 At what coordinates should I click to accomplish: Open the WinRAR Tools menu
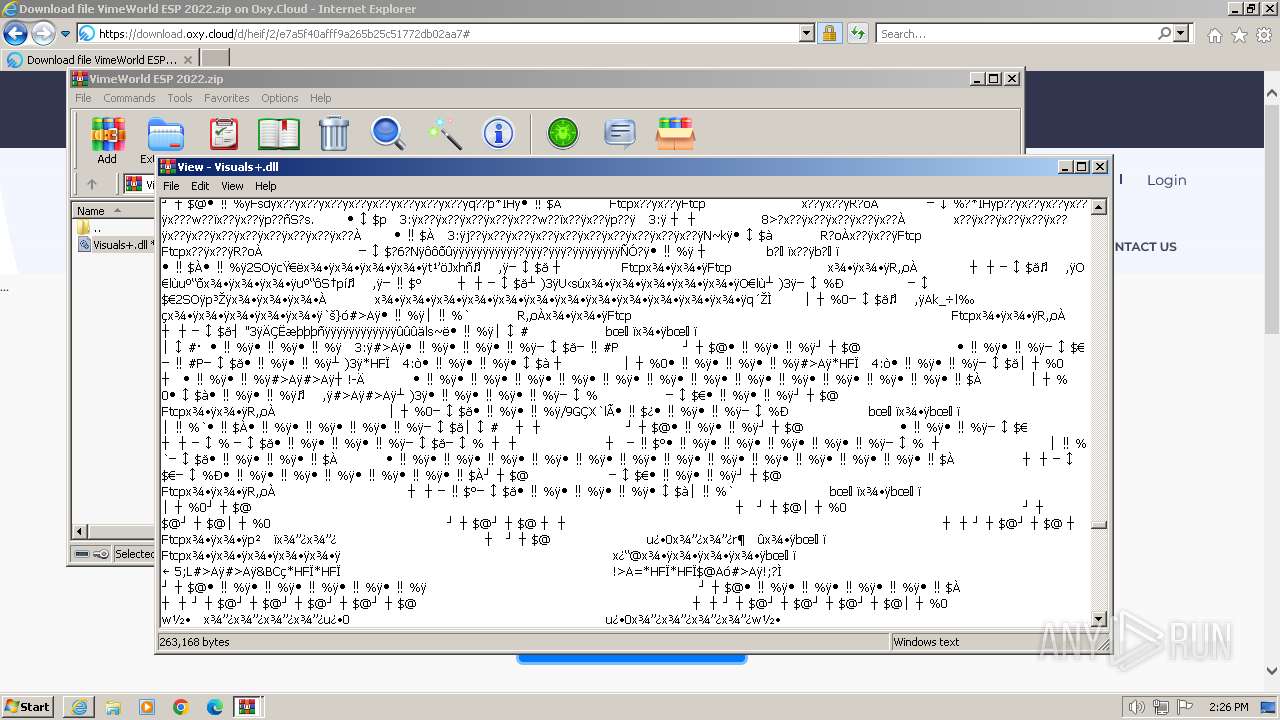point(180,98)
